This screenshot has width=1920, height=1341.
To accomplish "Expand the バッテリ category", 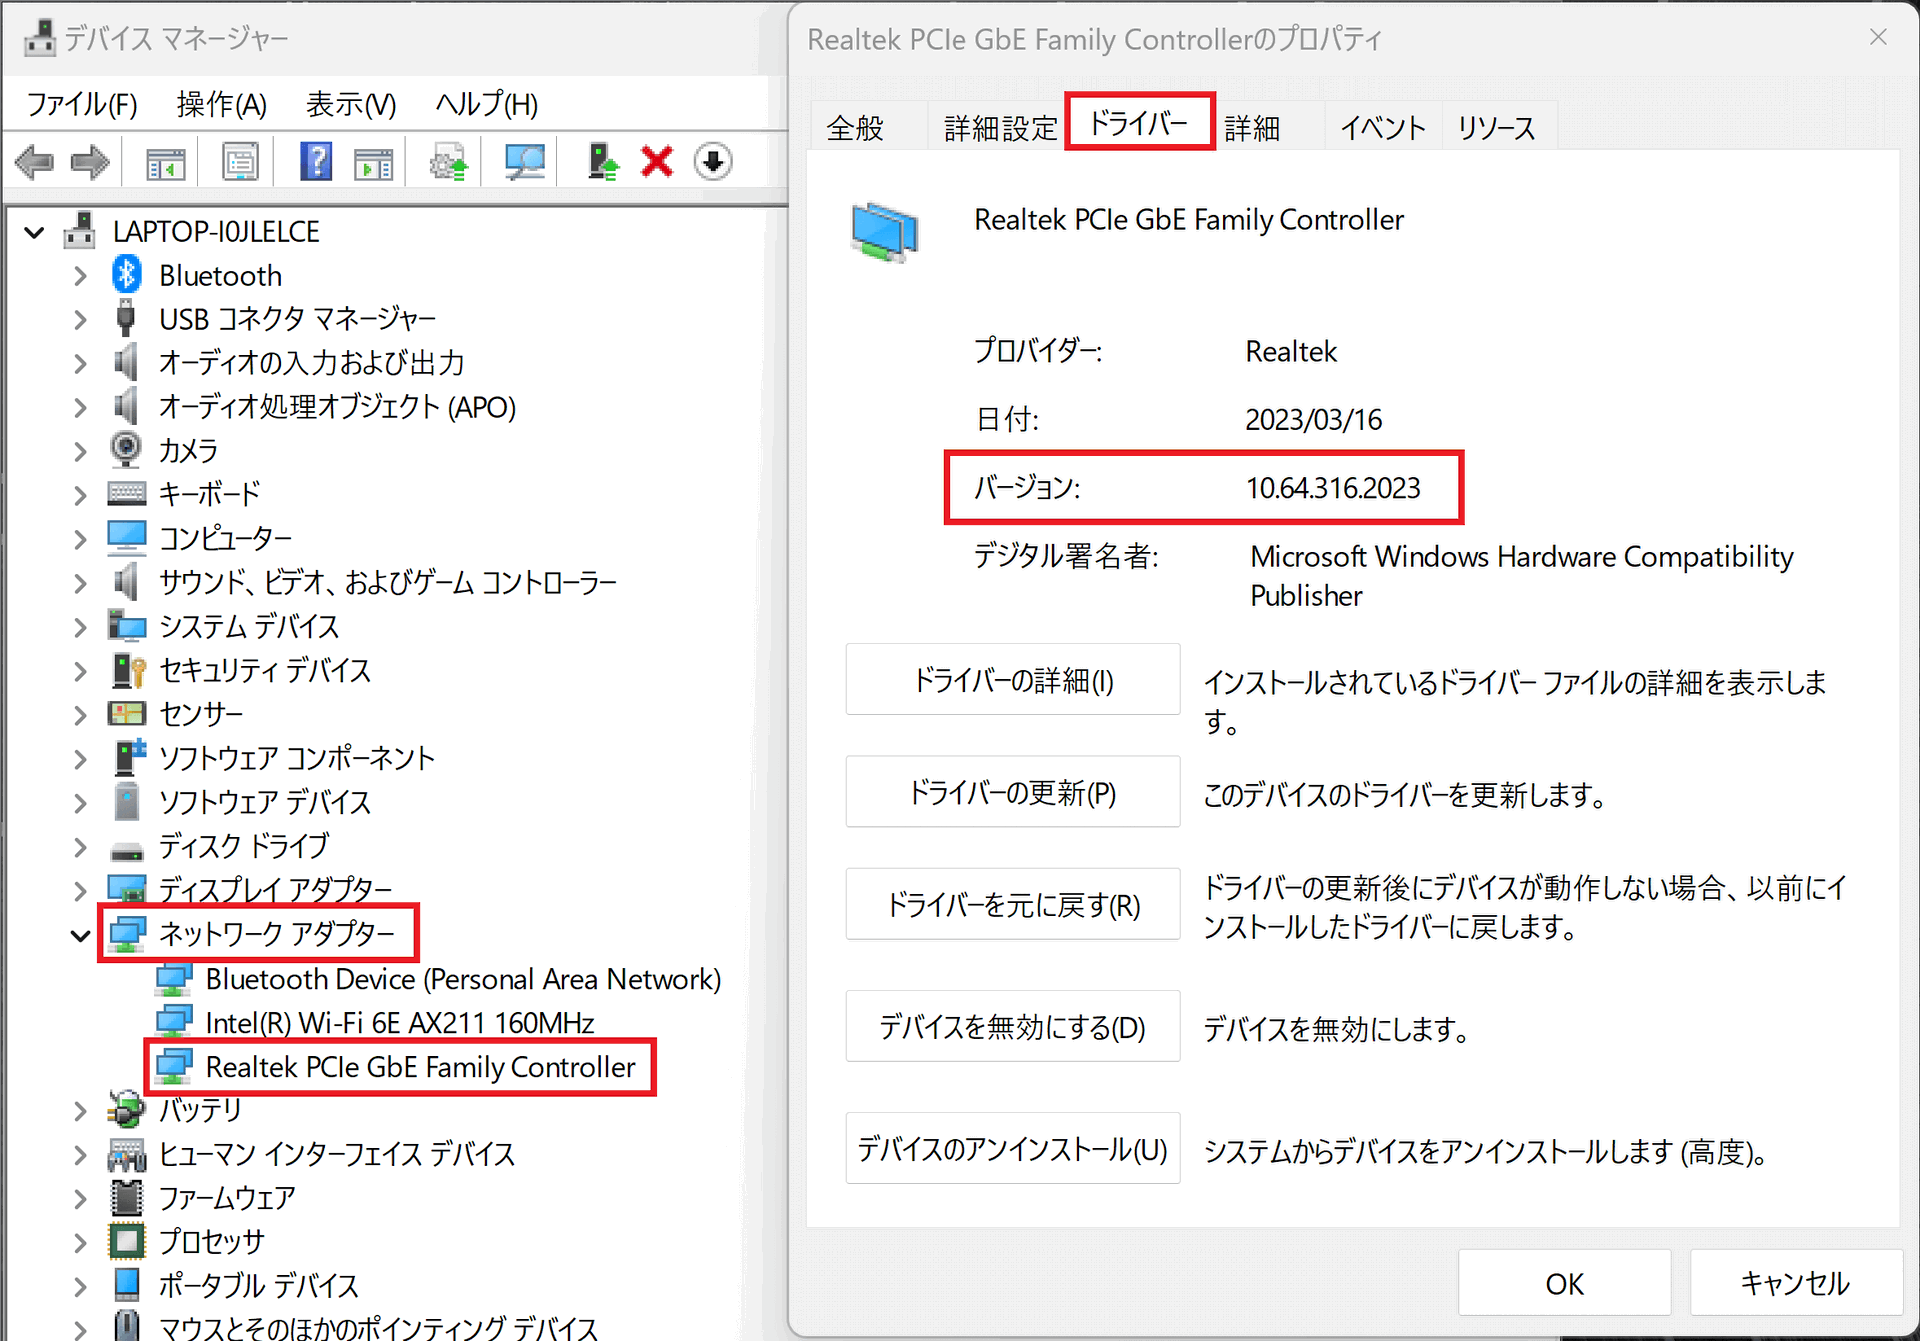I will click(80, 1111).
